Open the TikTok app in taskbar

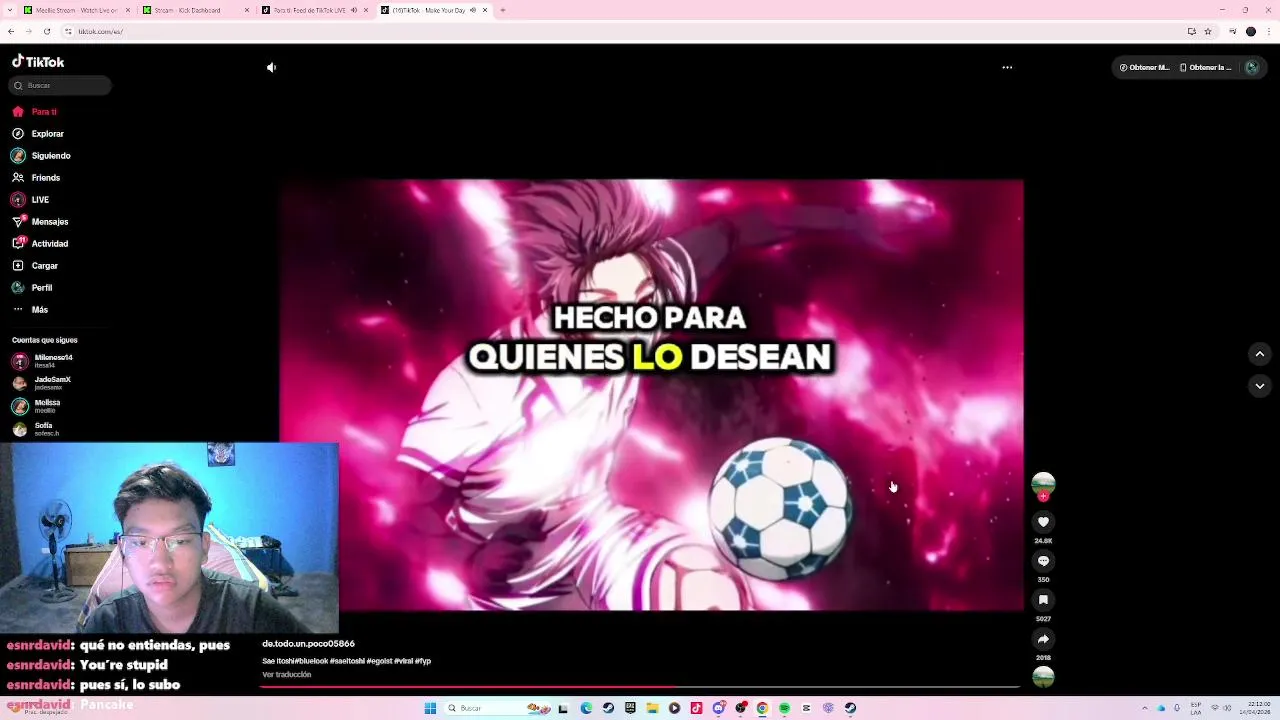coord(696,708)
